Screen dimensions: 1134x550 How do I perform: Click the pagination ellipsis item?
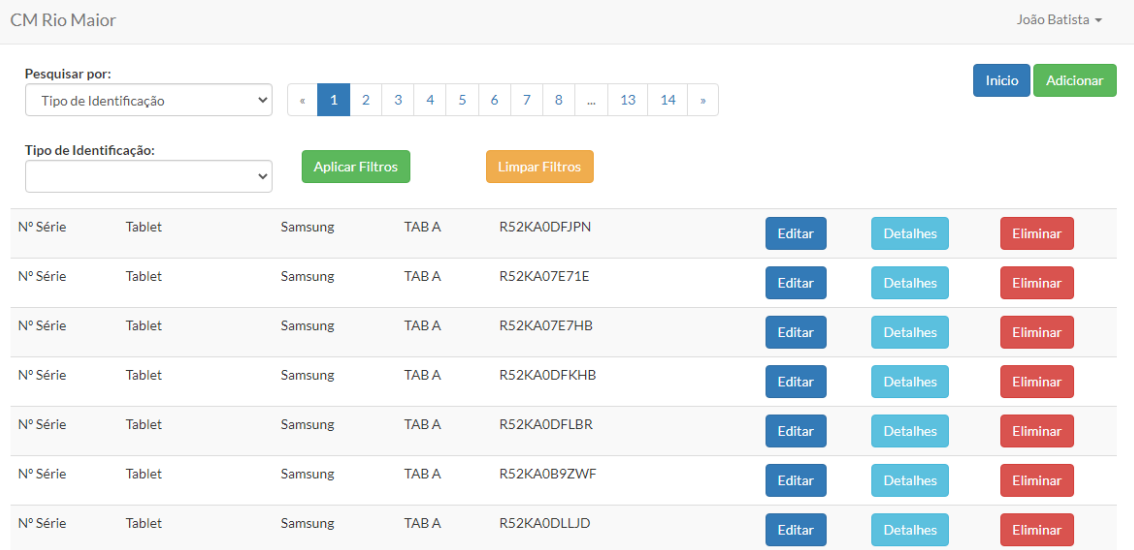pos(592,100)
